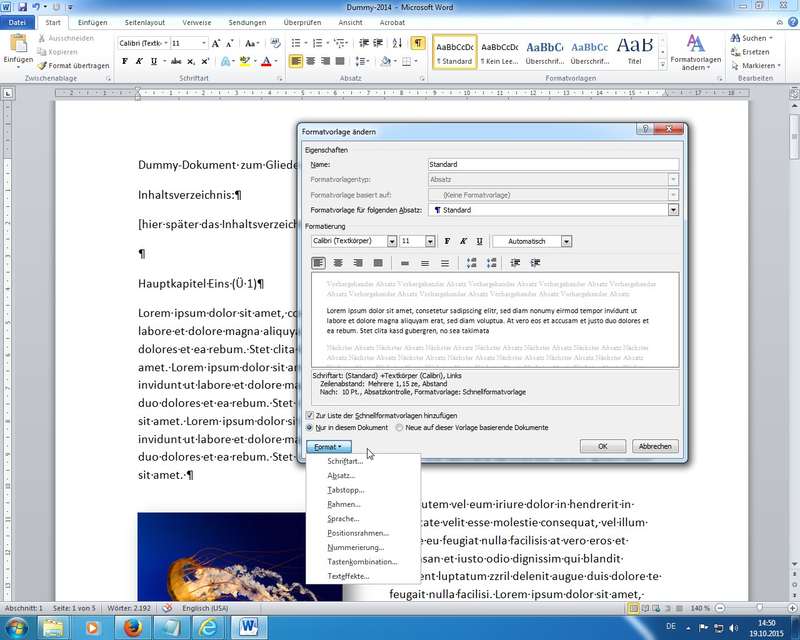Viewport: 800px width, 640px height.
Task: Toggle bold in the Formatvorlage dialog
Action: (x=447, y=241)
